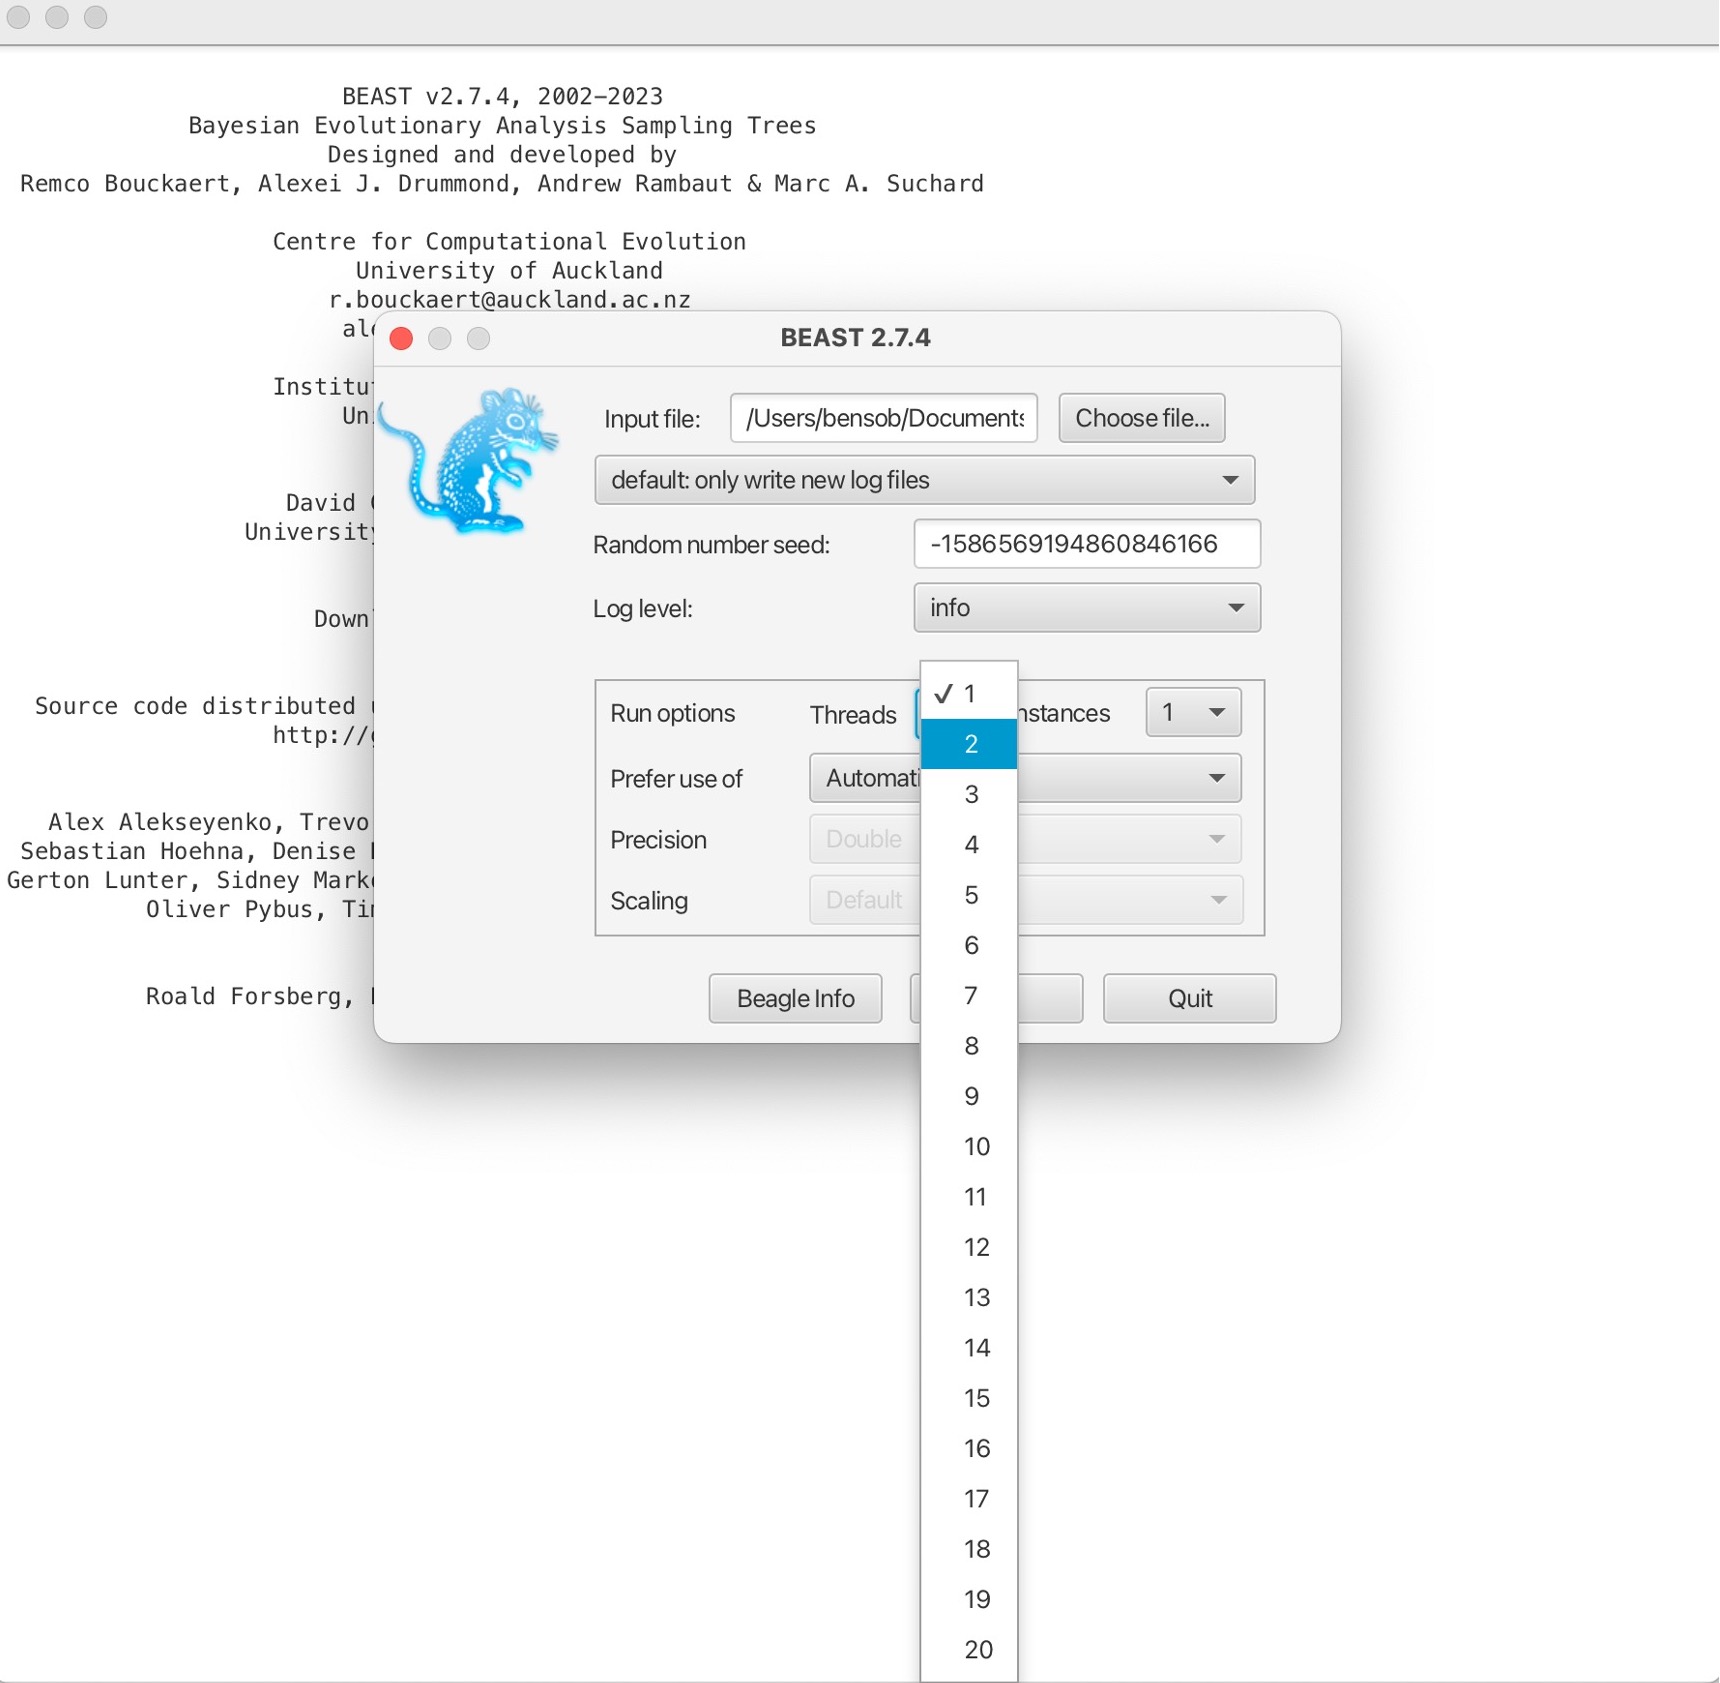Click the Random number seed field

(x=1086, y=544)
